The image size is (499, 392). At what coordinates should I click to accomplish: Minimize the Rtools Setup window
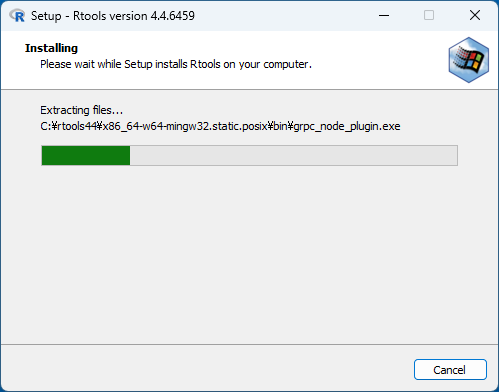tap(384, 15)
